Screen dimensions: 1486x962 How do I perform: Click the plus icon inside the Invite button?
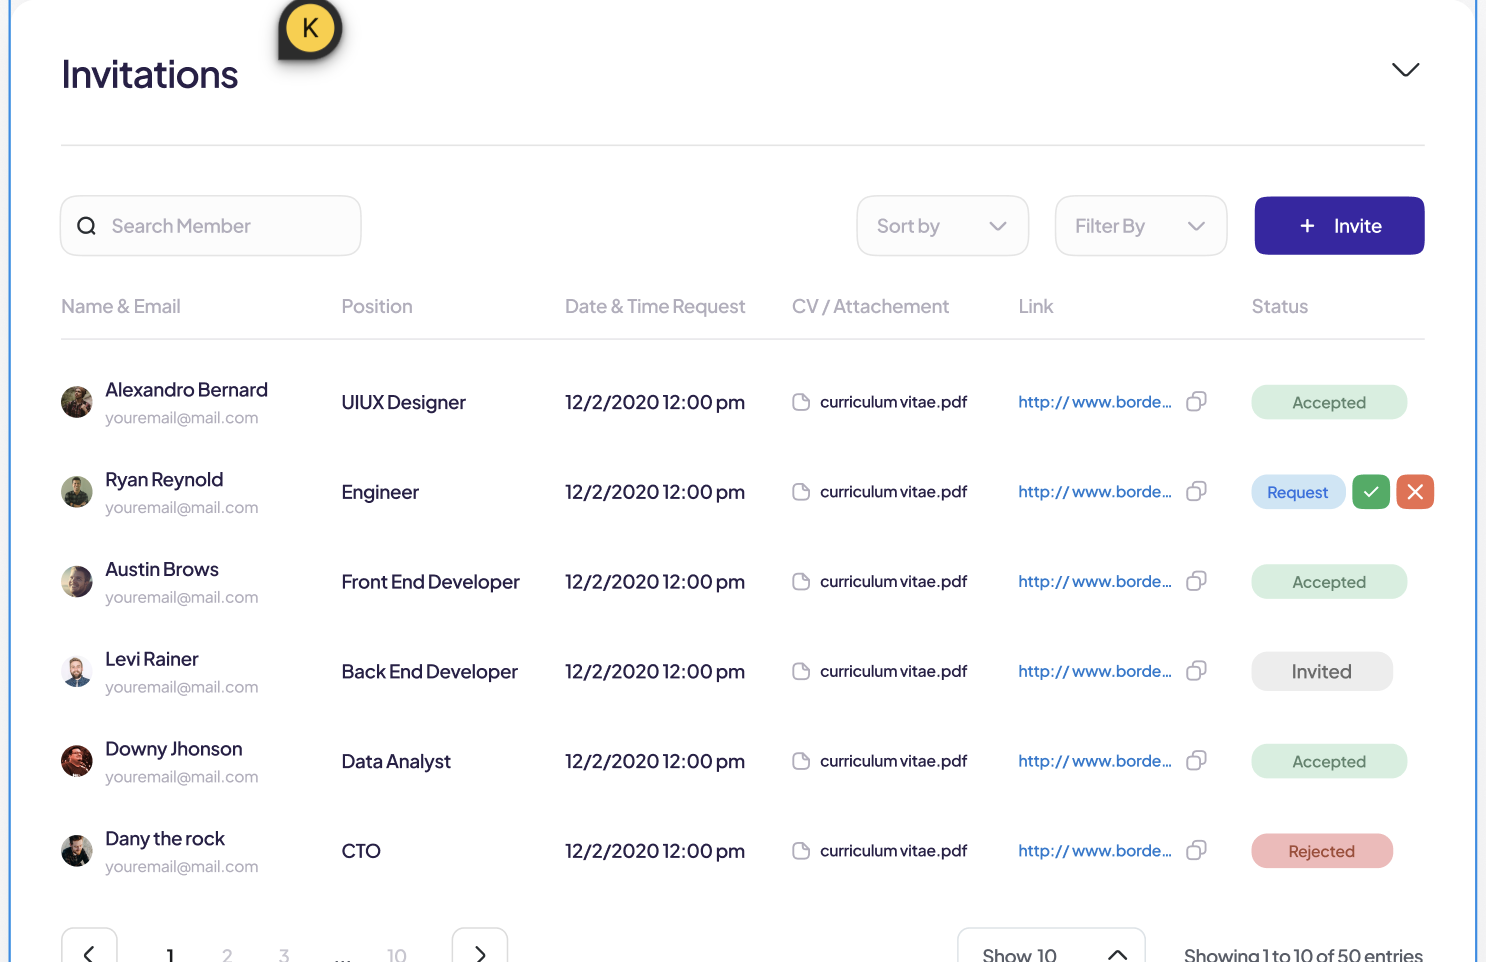tap(1307, 226)
